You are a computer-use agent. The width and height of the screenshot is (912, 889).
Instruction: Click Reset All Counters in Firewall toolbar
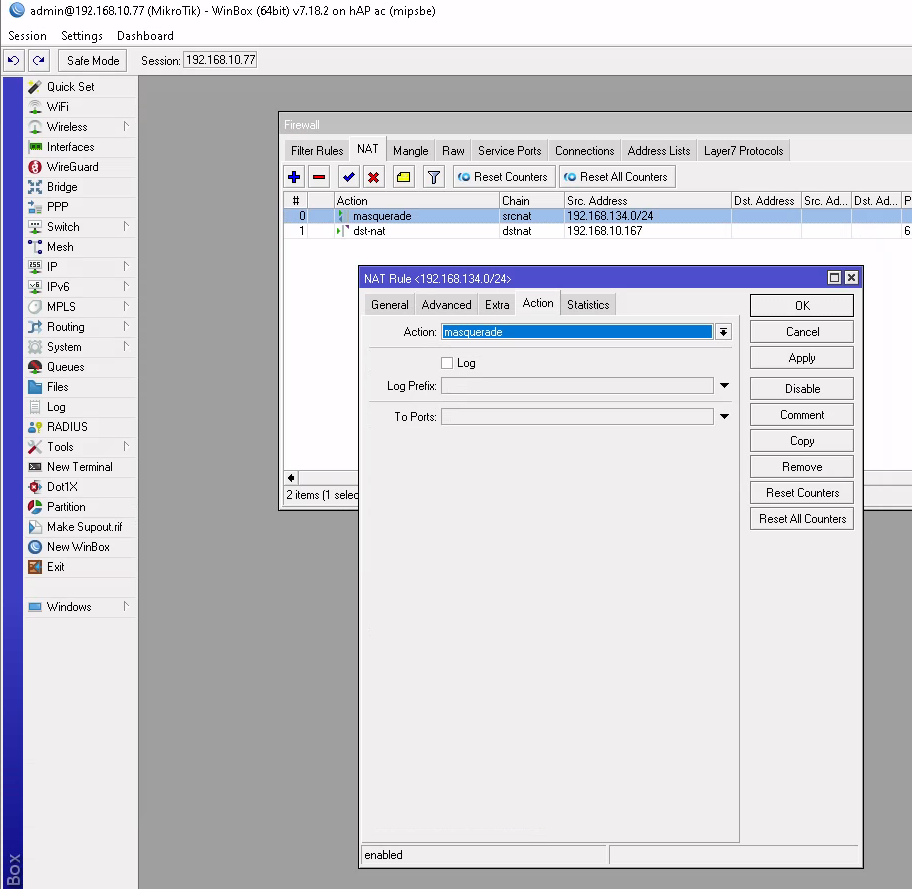pos(617,177)
